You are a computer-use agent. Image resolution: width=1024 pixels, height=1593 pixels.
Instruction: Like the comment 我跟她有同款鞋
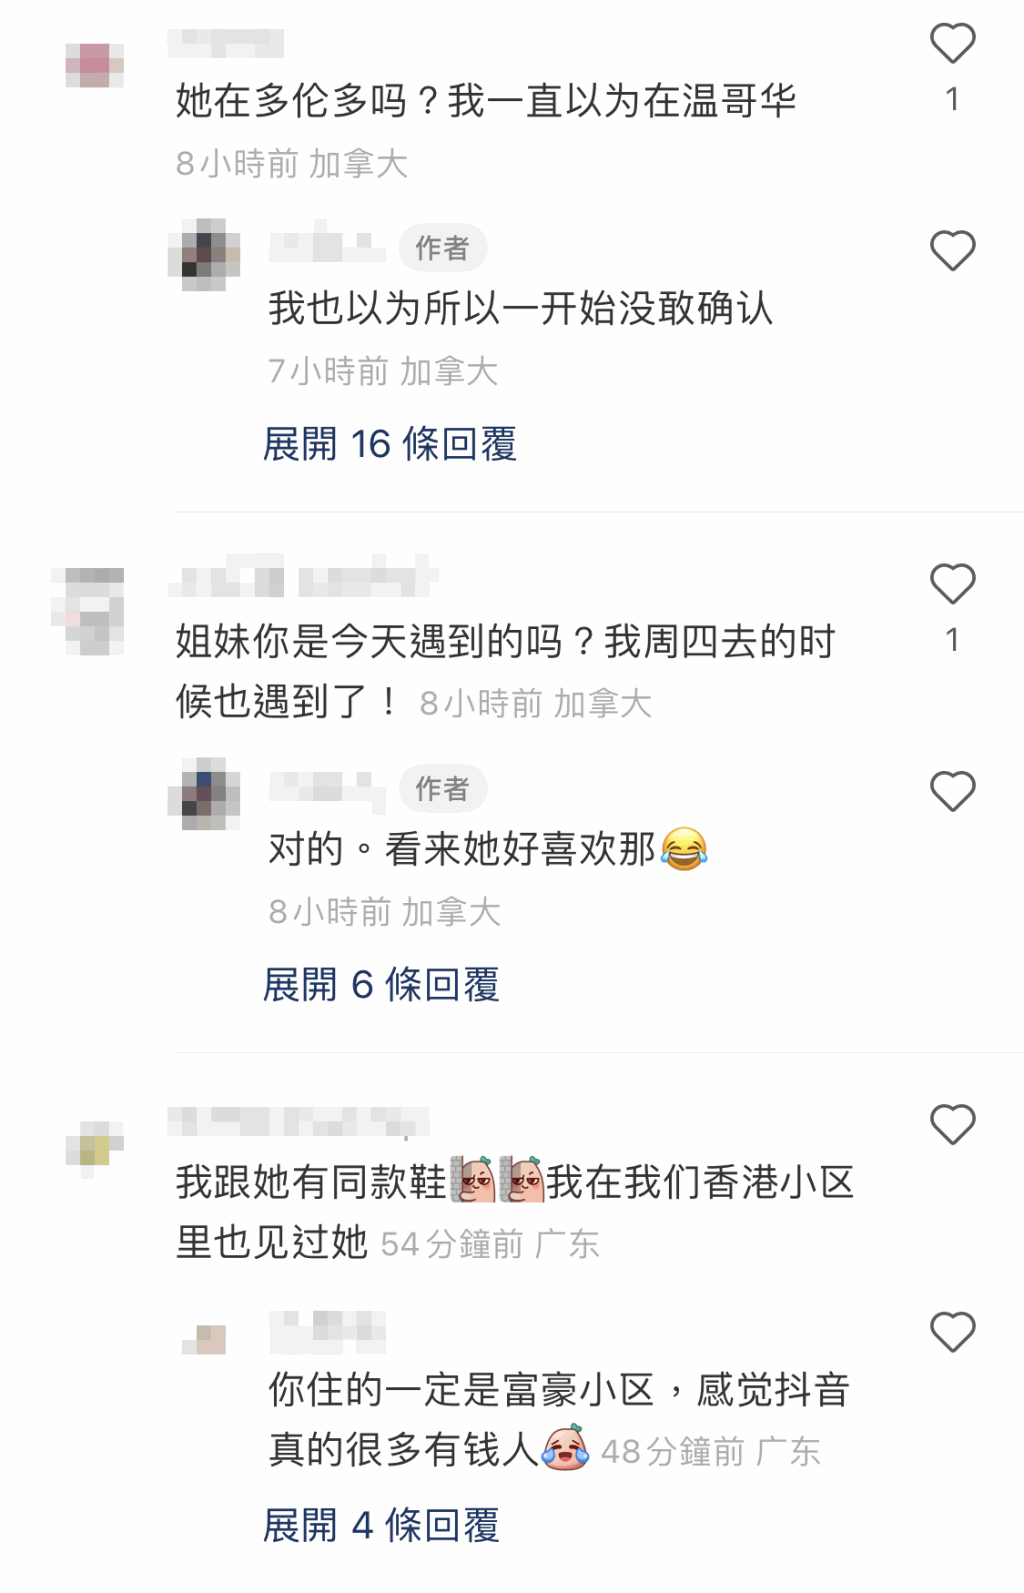click(952, 1124)
